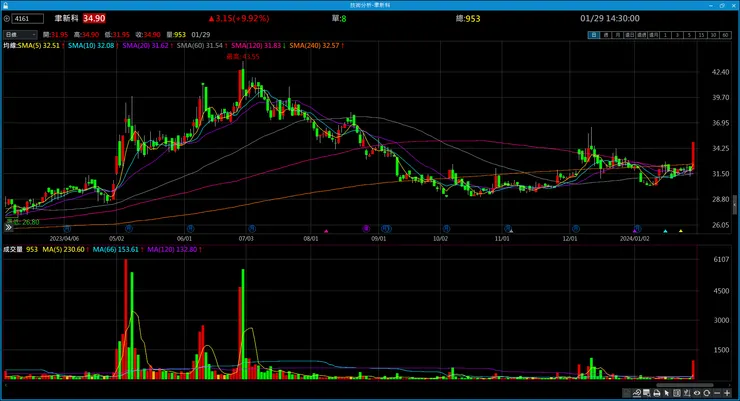The height and width of the screenshot is (401, 740).
Task: Select the 還日 adjusted daily tab
Action: [x=630, y=35]
